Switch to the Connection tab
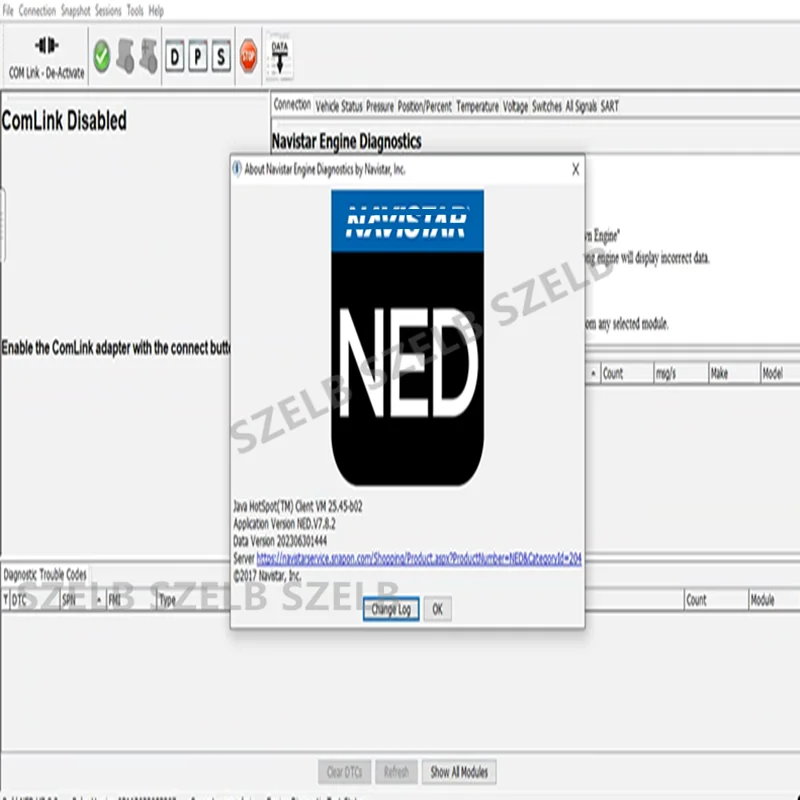The width and height of the screenshot is (800, 800). 292,105
